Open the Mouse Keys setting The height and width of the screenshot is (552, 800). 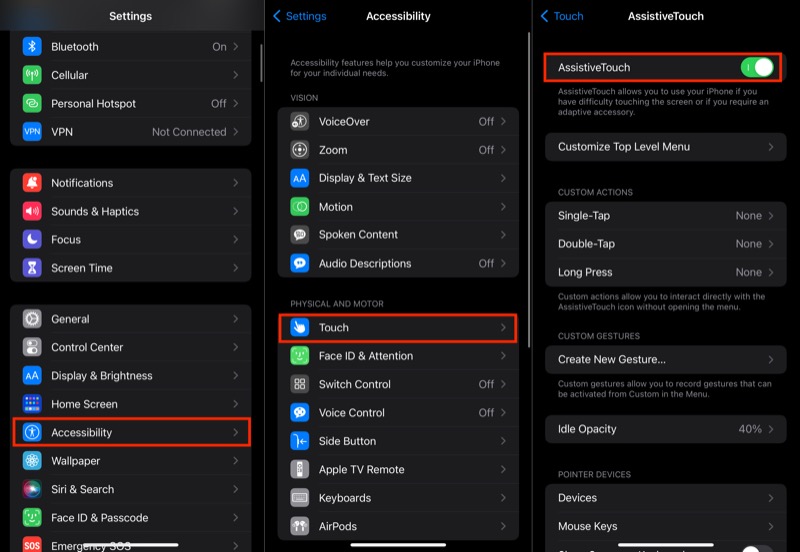(665, 526)
